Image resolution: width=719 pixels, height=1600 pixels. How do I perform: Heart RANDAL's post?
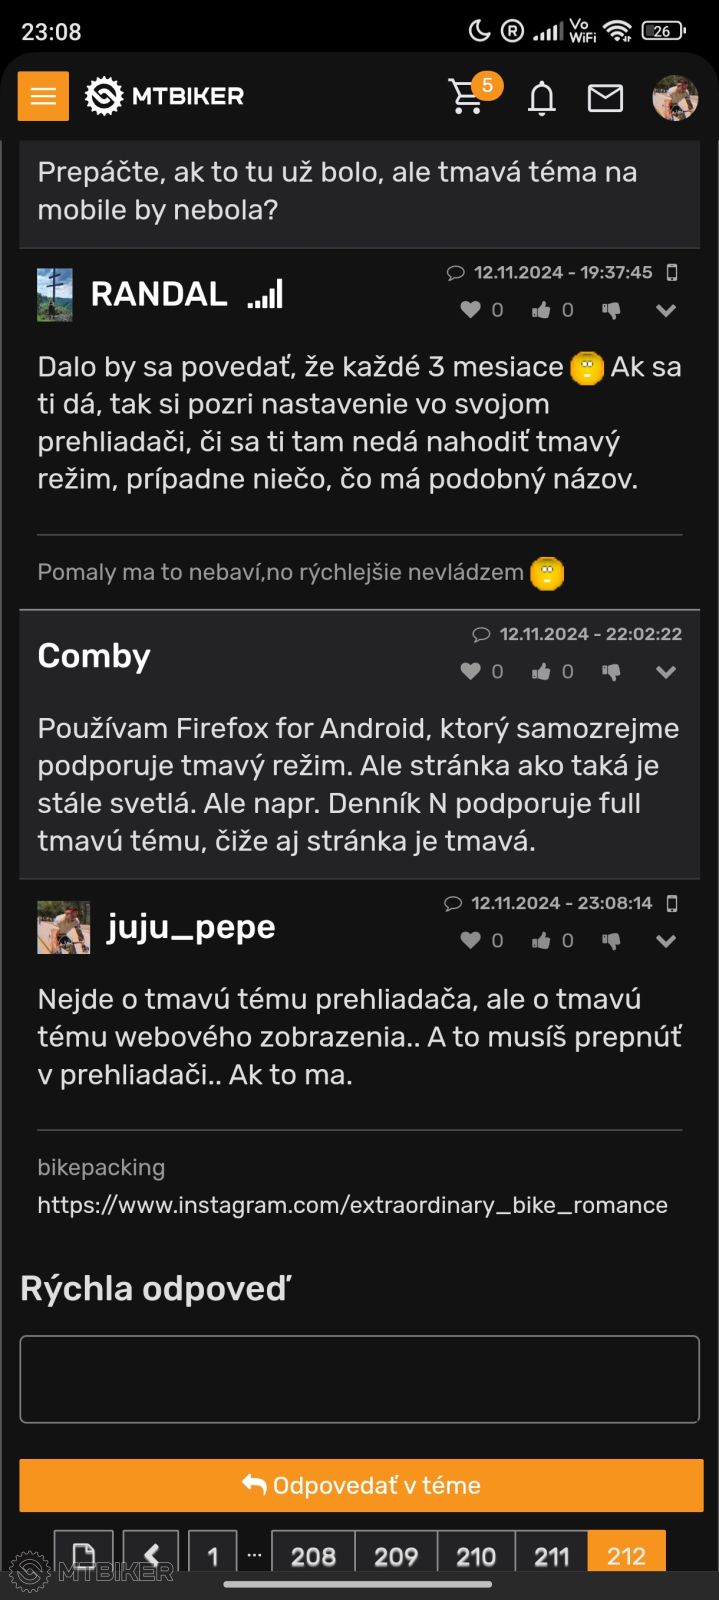[x=470, y=310]
